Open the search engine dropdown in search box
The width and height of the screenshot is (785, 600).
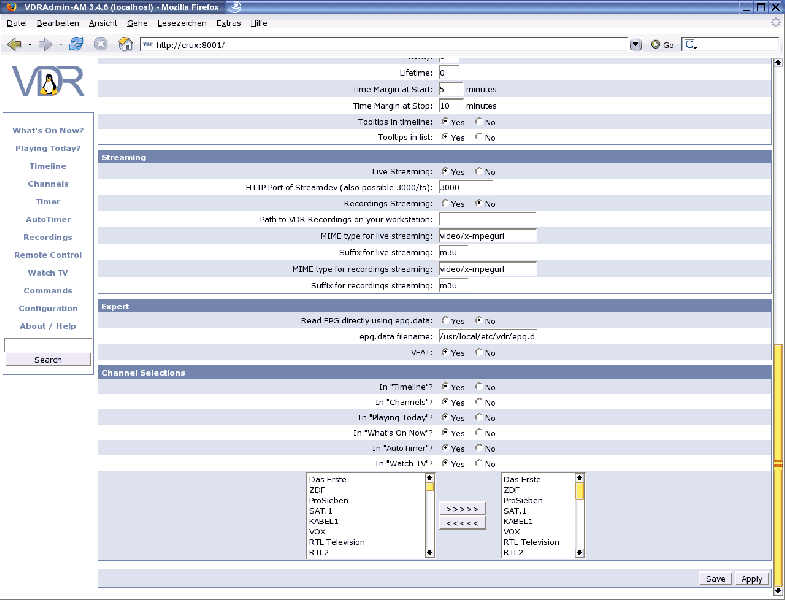click(692, 44)
